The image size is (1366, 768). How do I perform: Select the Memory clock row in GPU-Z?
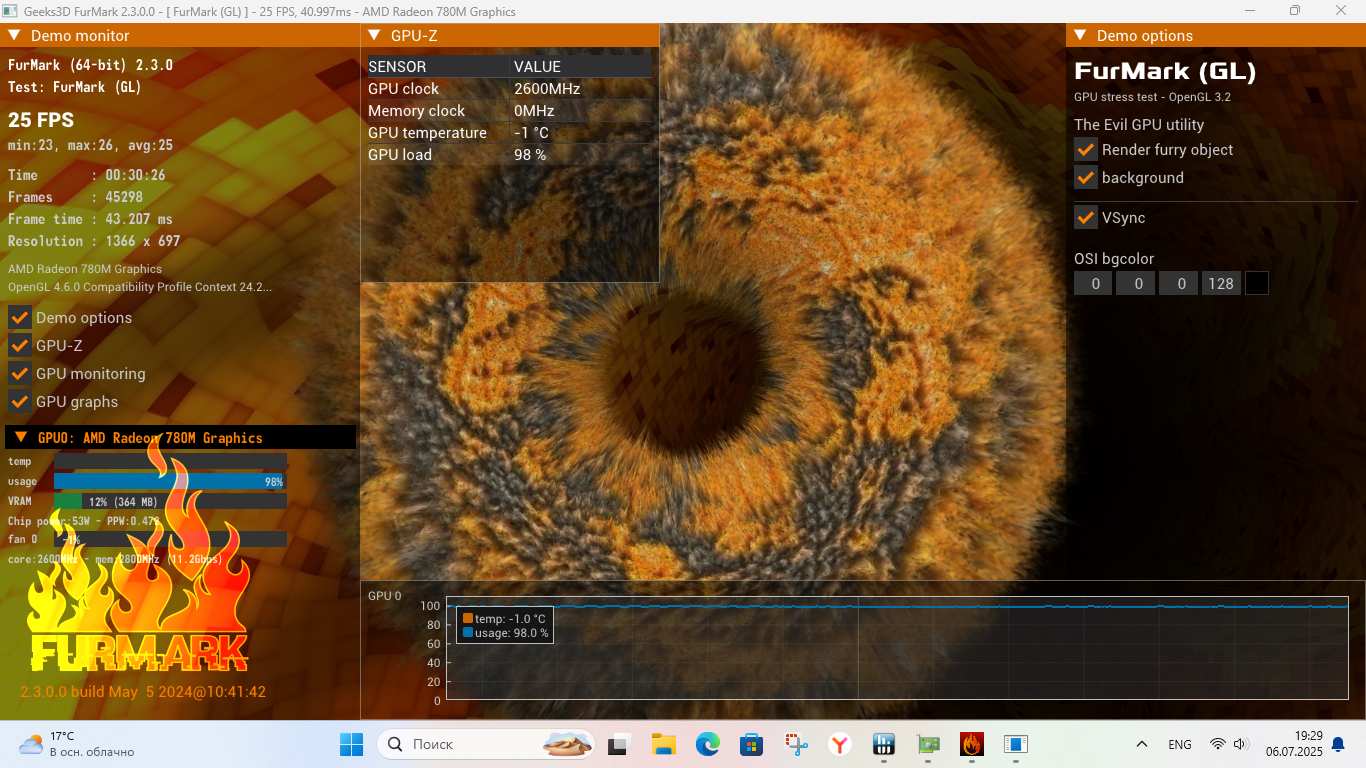(509, 111)
